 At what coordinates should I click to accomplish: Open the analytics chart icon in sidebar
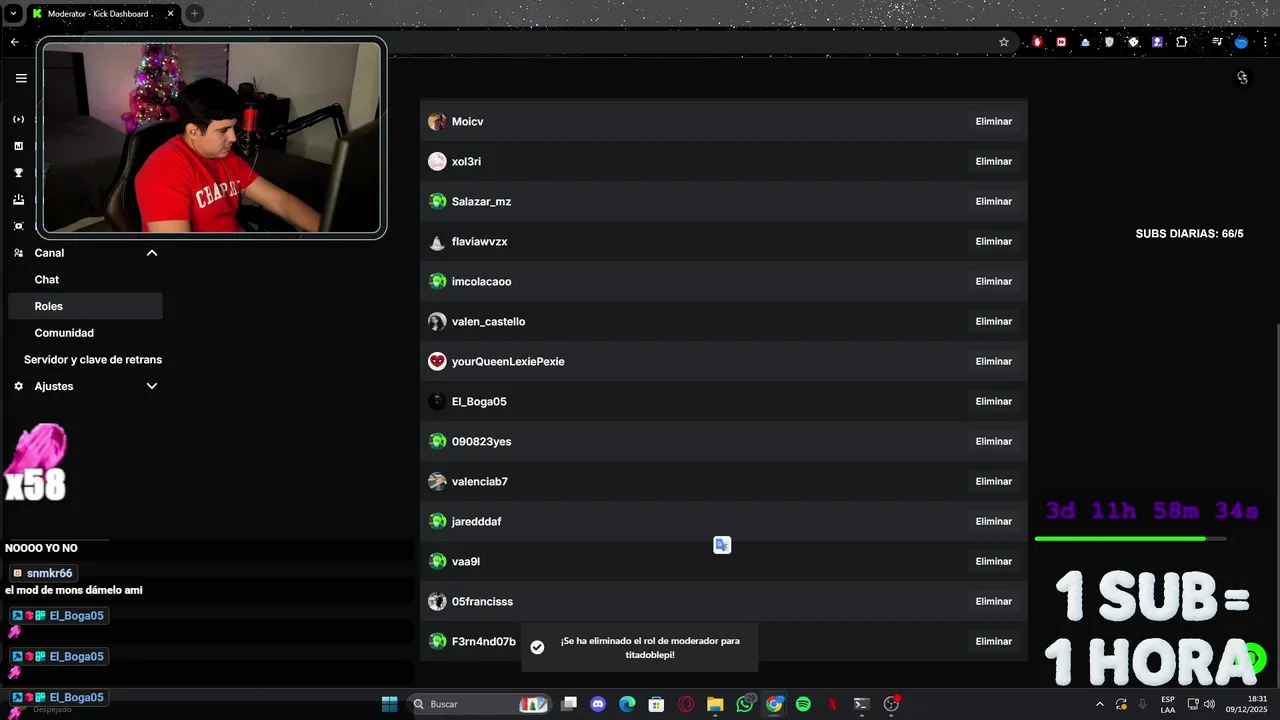click(18, 146)
